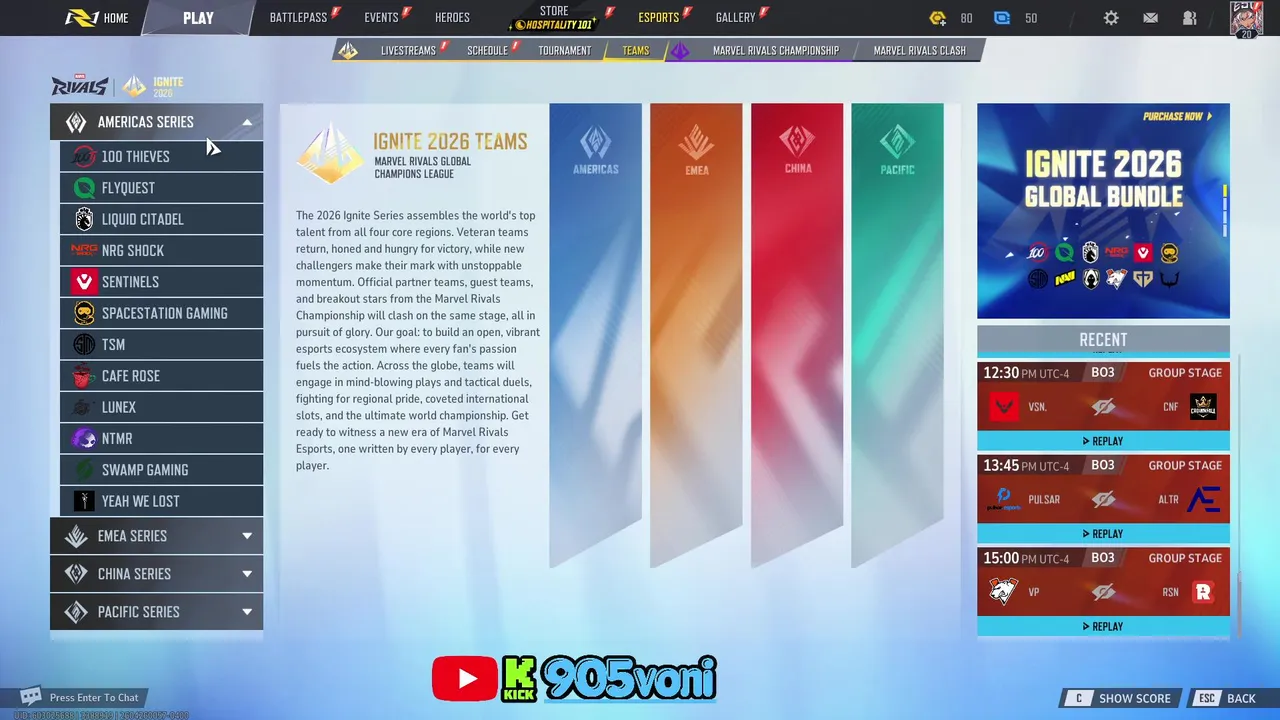The image size is (1280, 720).
Task: Watch replay of VP vs RSN match
Action: (1103, 627)
